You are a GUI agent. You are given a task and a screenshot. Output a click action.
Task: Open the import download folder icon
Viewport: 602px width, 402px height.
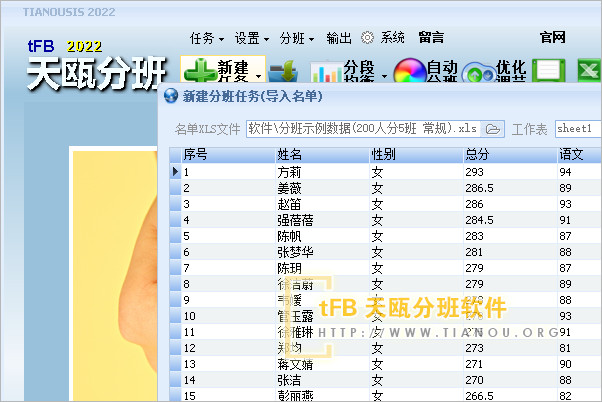point(283,71)
